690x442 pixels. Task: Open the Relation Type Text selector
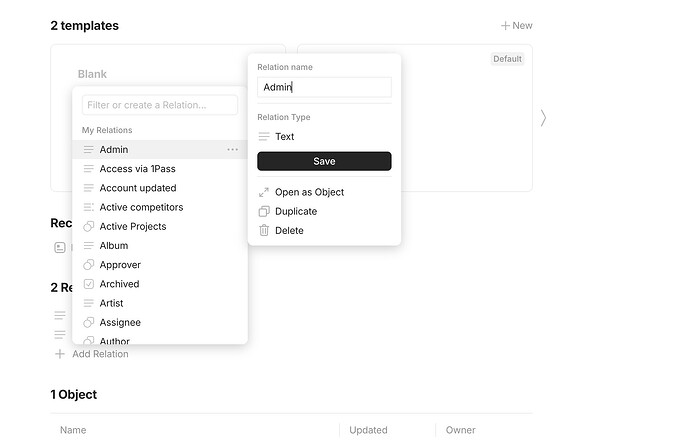(324, 137)
